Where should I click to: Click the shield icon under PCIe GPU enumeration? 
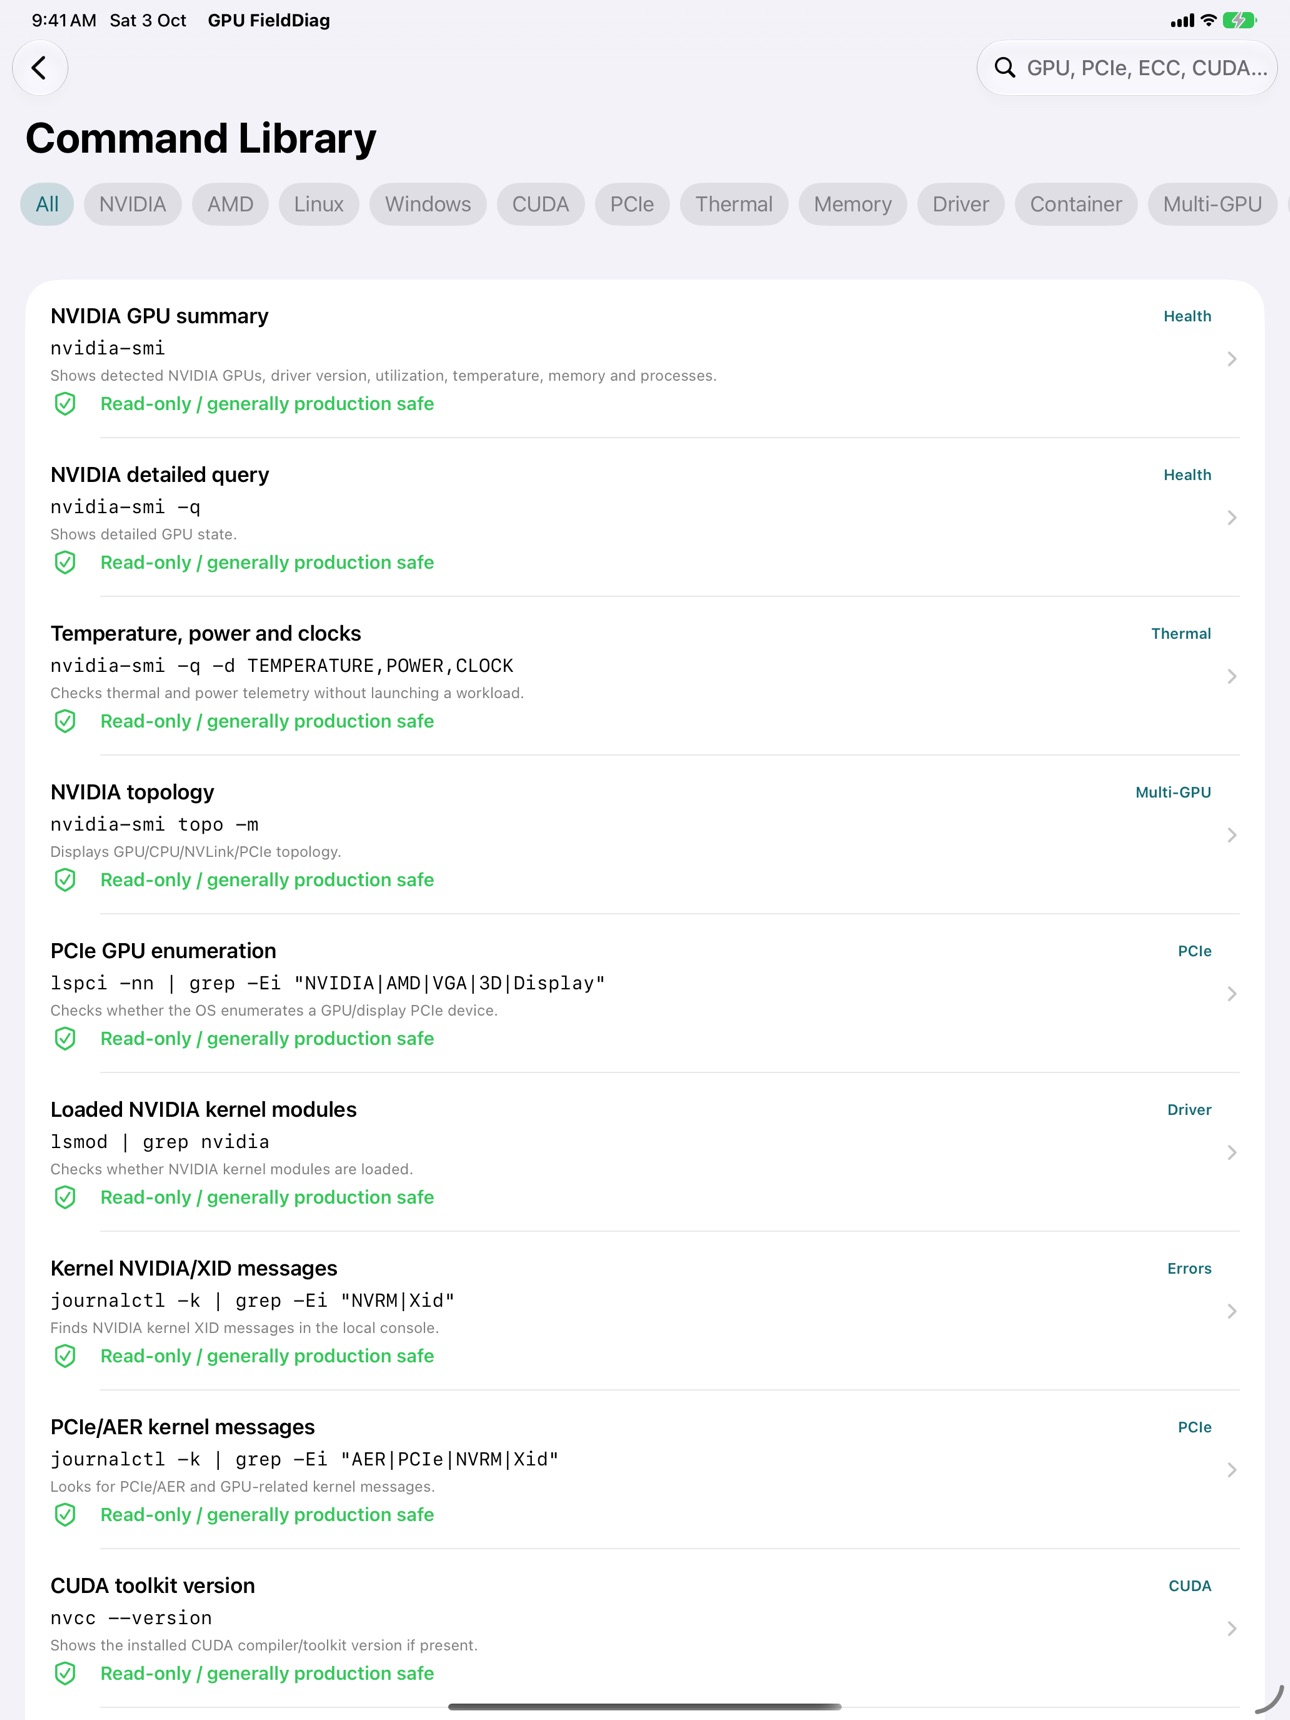(x=65, y=1039)
